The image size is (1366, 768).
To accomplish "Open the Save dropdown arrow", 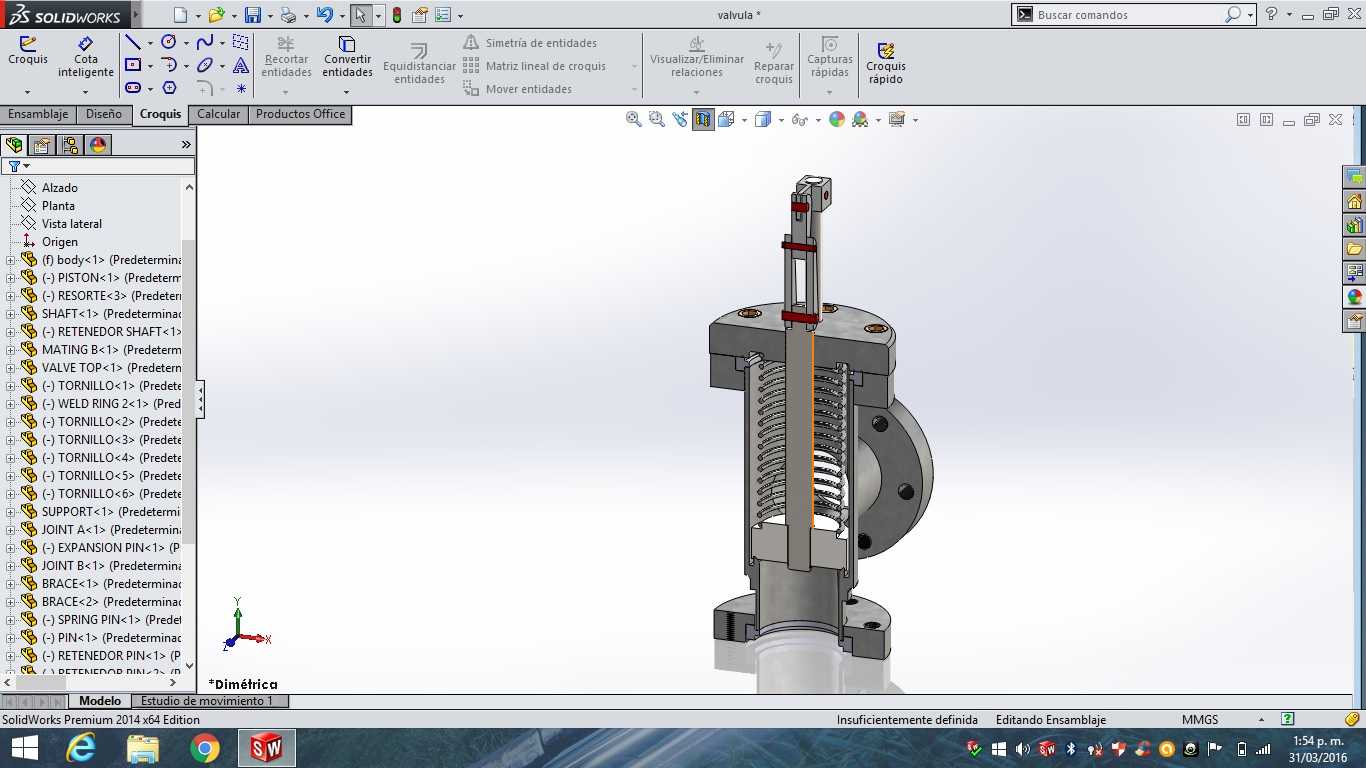I will 270,16.
